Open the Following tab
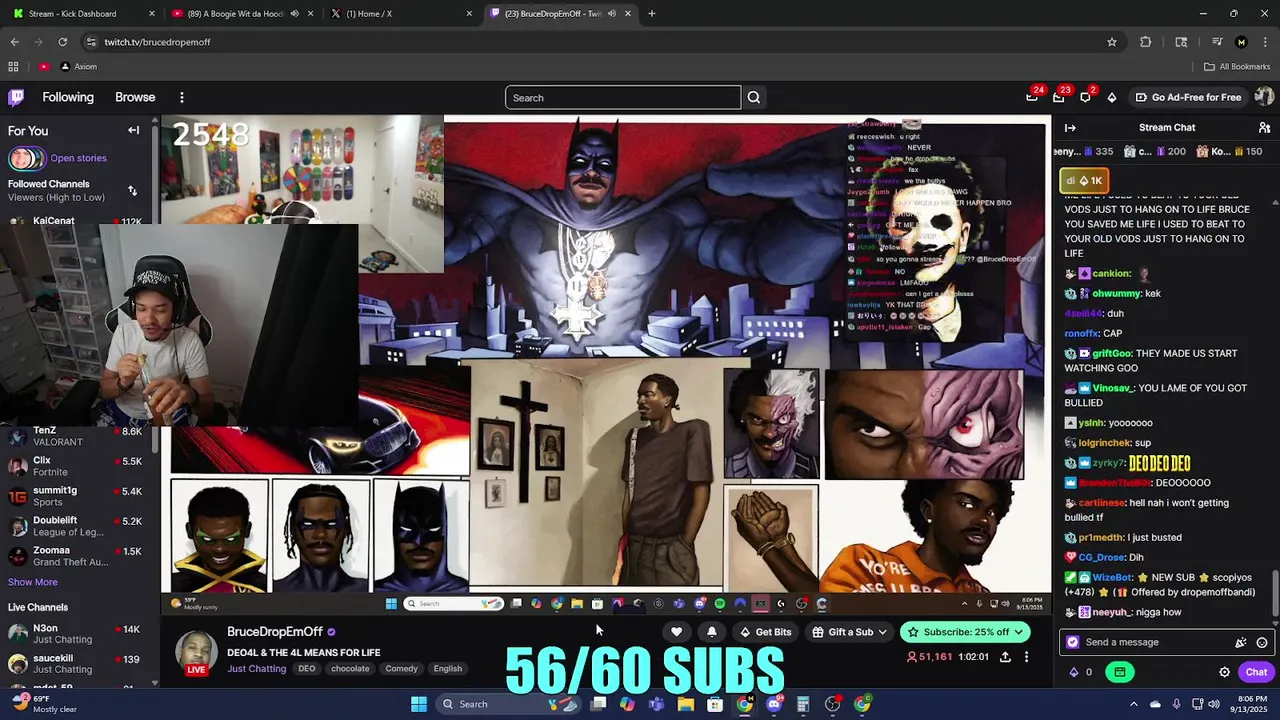This screenshot has height=720, width=1280. click(x=68, y=97)
